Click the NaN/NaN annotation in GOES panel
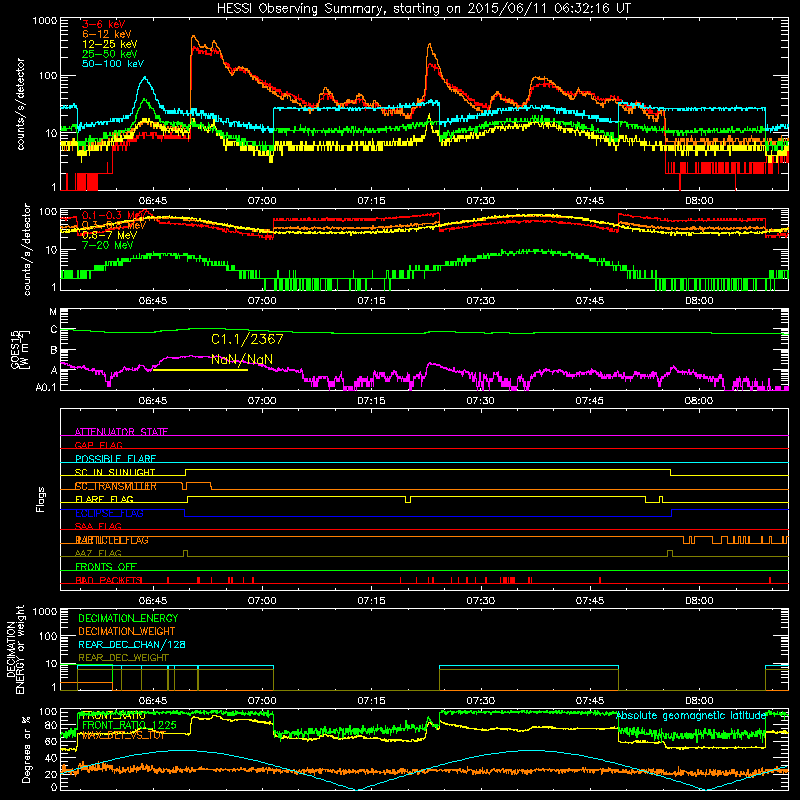The width and height of the screenshot is (800, 800). tap(242, 359)
